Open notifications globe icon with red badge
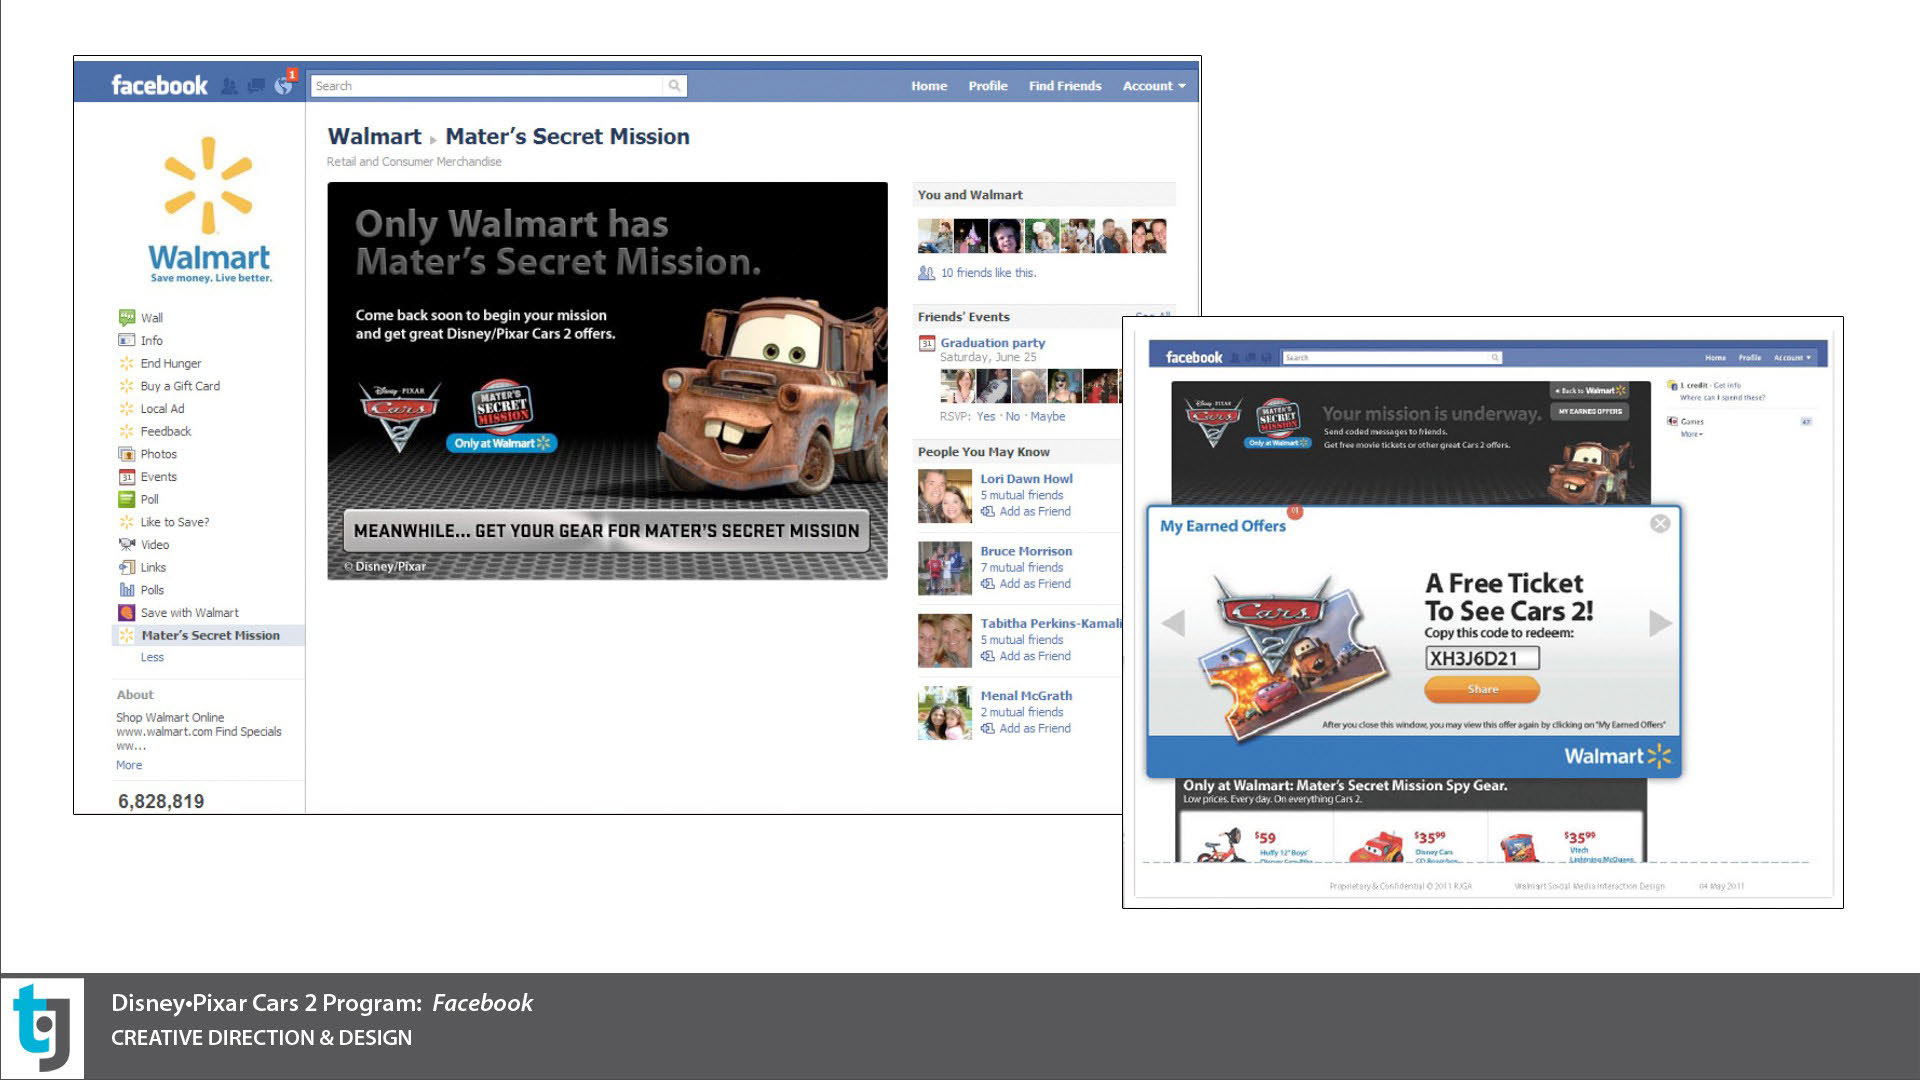The height and width of the screenshot is (1080, 1920). coord(285,84)
